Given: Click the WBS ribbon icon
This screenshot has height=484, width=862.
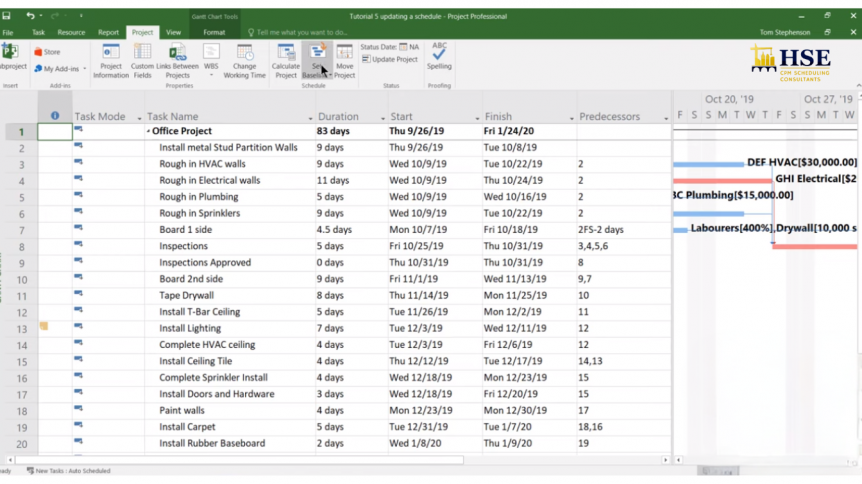Looking at the screenshot, I should tap(211, 59).
